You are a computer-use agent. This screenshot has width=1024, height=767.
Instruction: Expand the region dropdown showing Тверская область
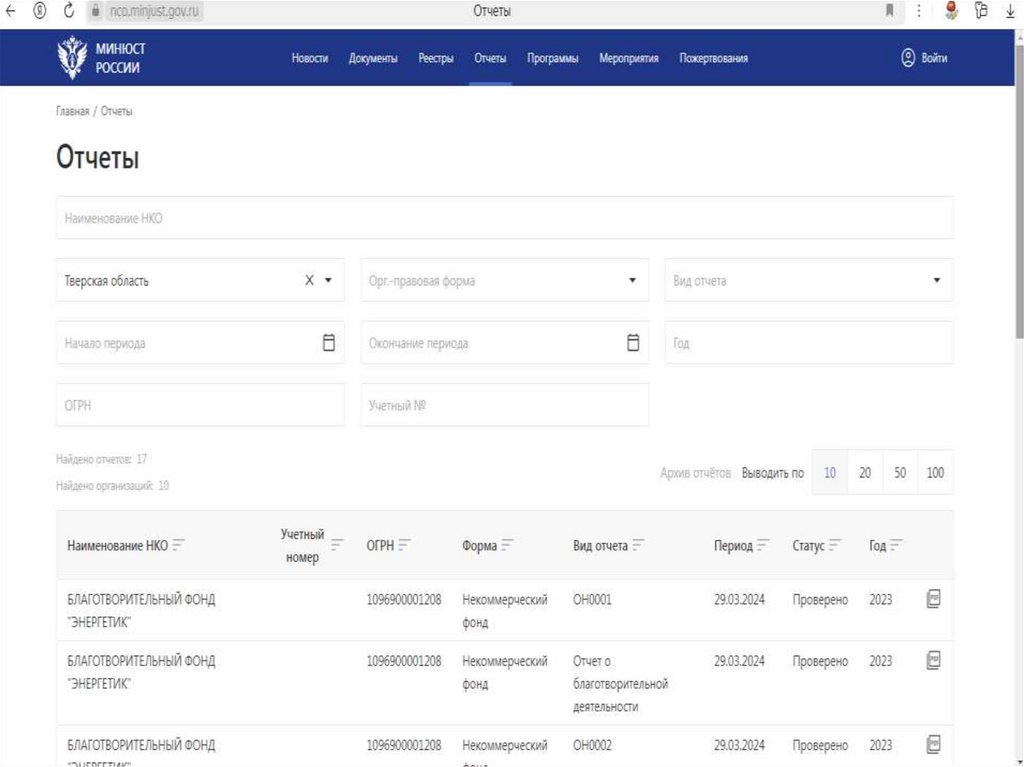point(328,281)
